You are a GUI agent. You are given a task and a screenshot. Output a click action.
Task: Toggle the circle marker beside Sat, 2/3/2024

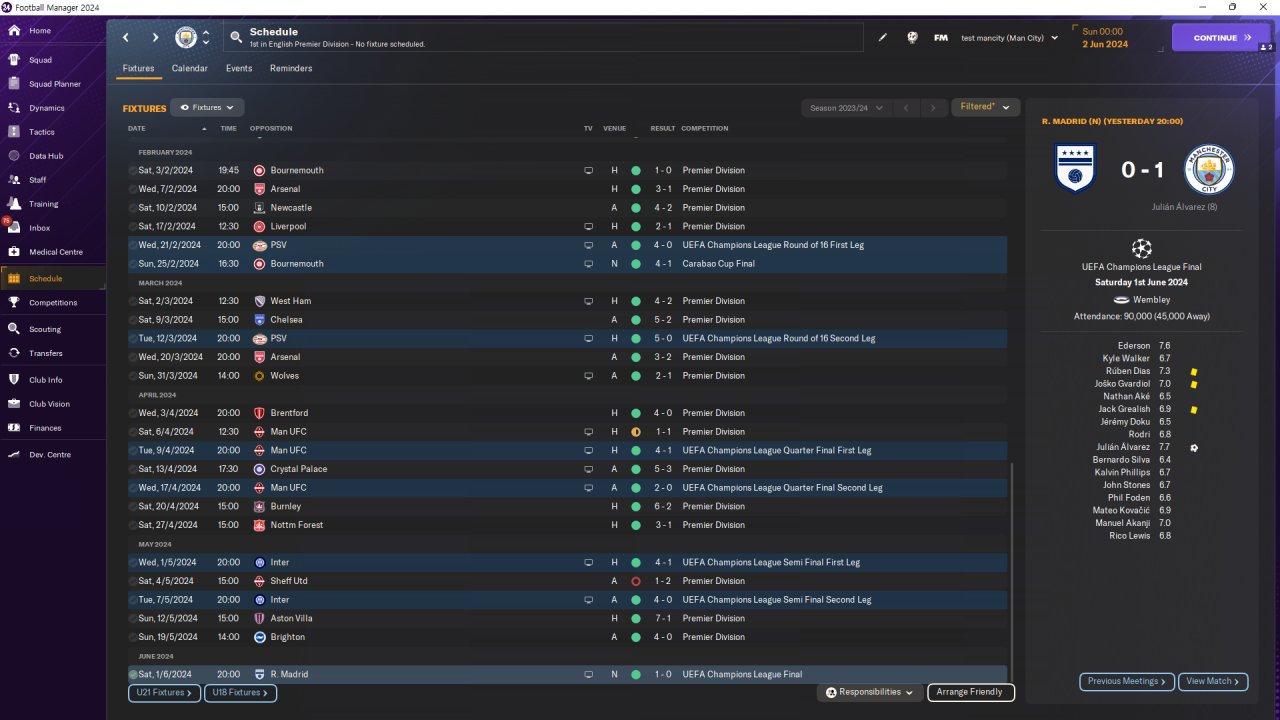click(133, 301)
